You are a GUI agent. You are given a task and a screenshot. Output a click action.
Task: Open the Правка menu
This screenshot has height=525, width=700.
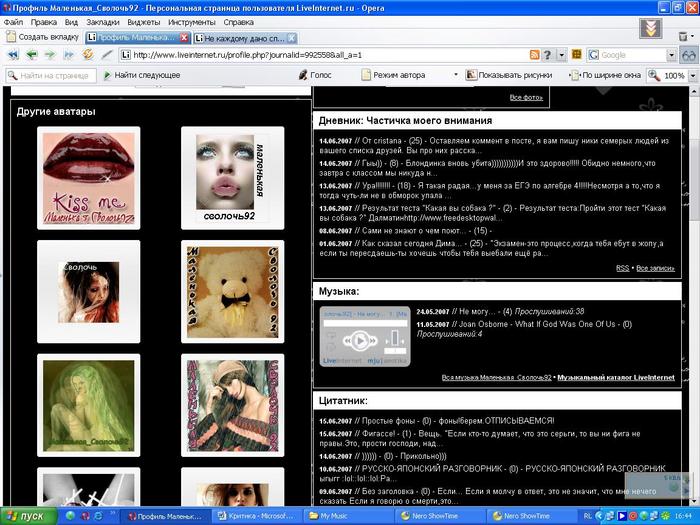43,22
